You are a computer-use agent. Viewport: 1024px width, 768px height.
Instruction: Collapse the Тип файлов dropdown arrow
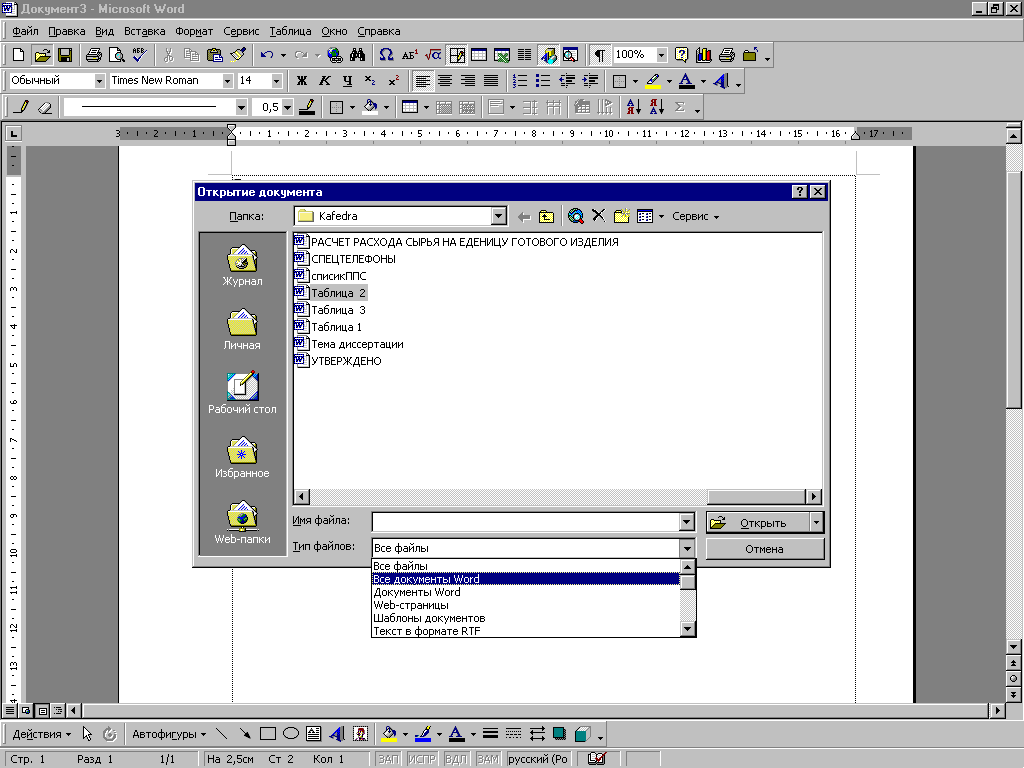click(686, 548)
